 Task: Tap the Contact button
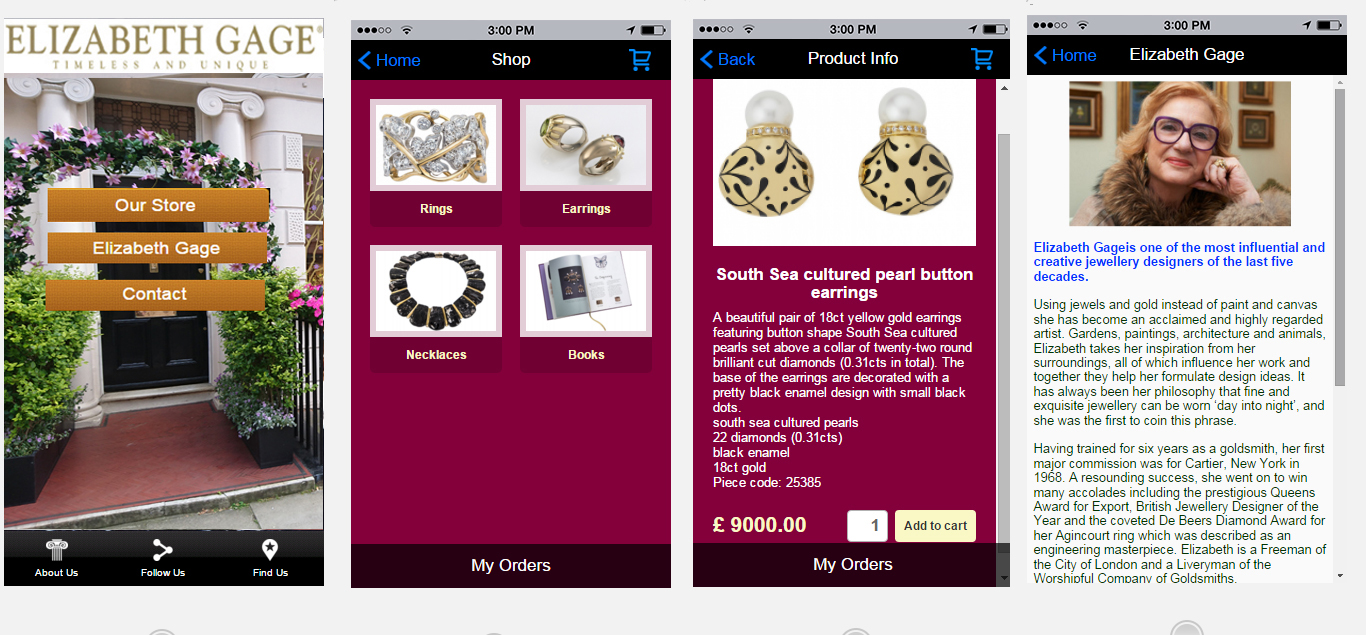point(155,294)
